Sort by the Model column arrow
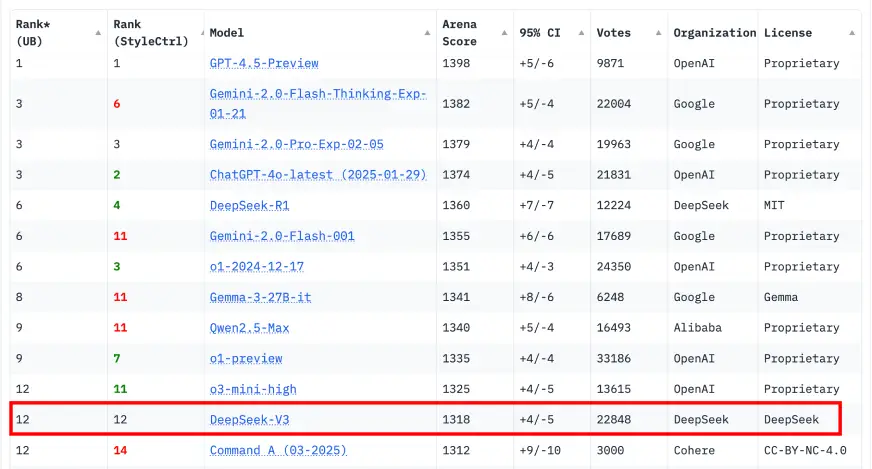 click(x=427, y=33)
